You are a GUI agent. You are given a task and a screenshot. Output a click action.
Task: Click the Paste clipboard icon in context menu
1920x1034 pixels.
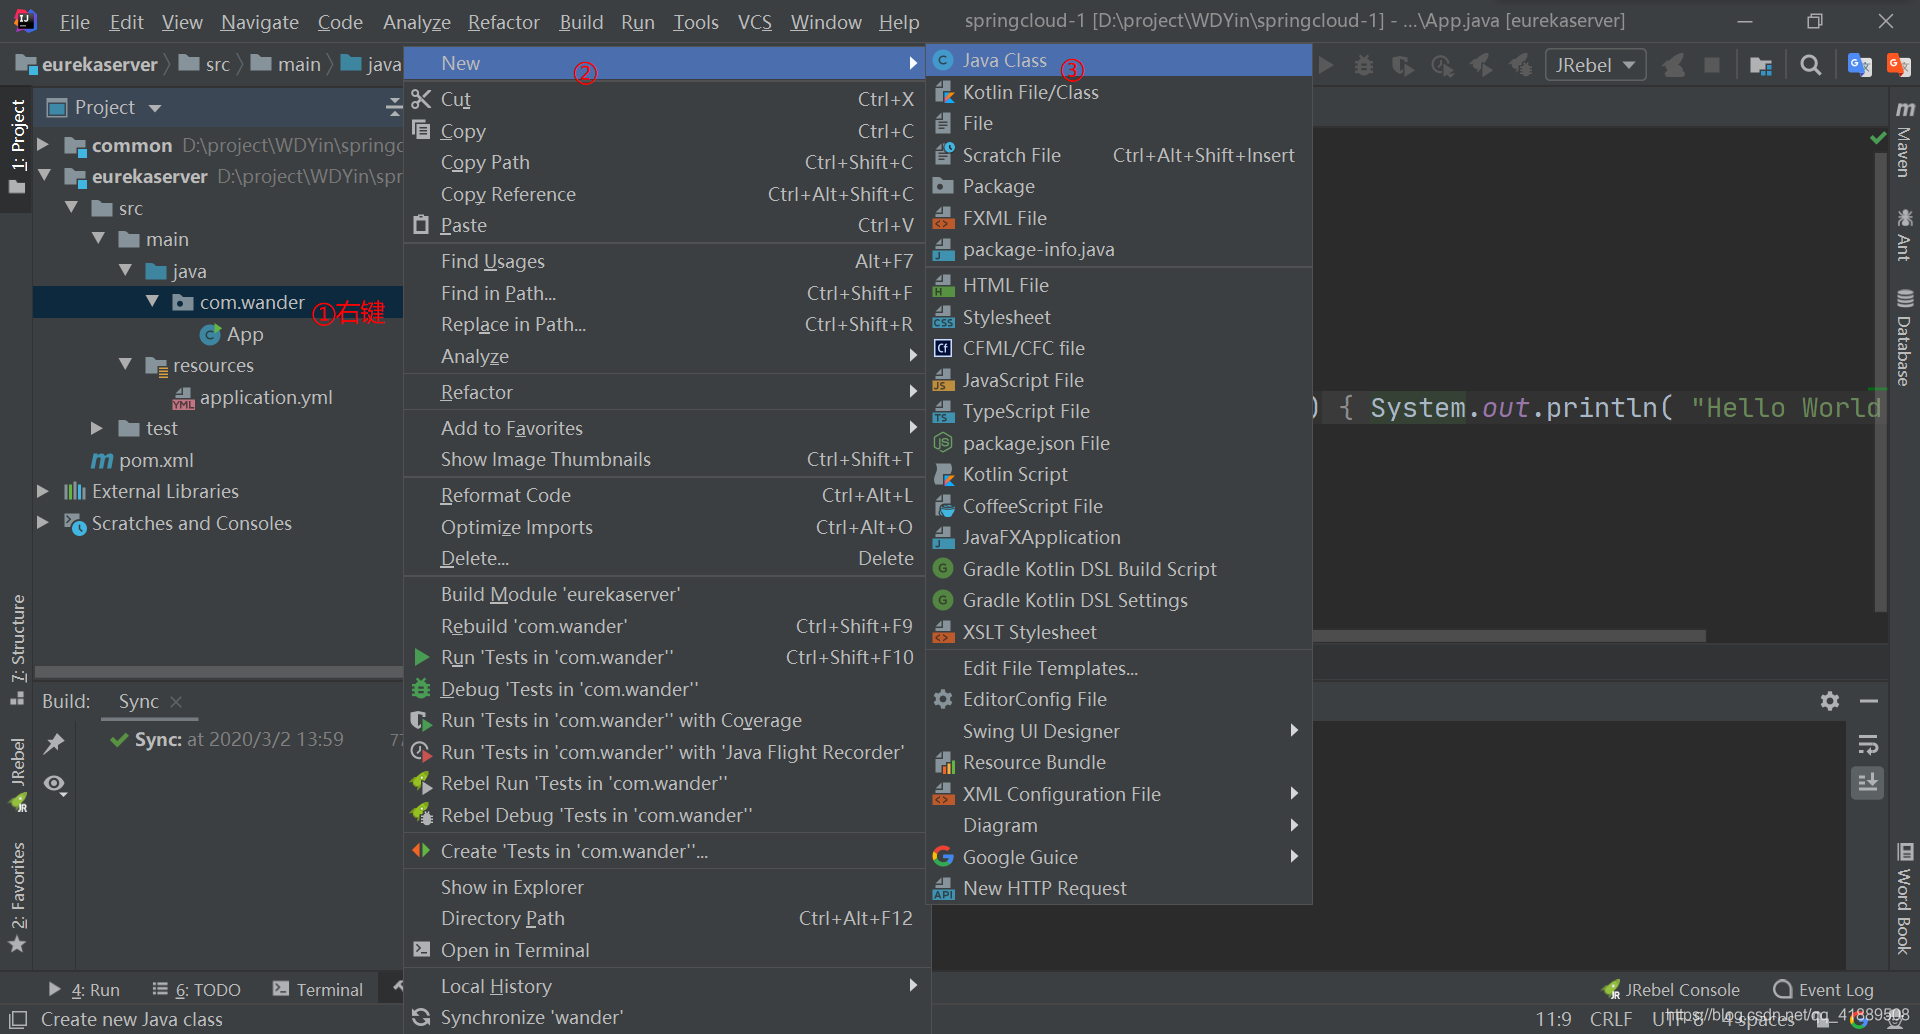421,225
